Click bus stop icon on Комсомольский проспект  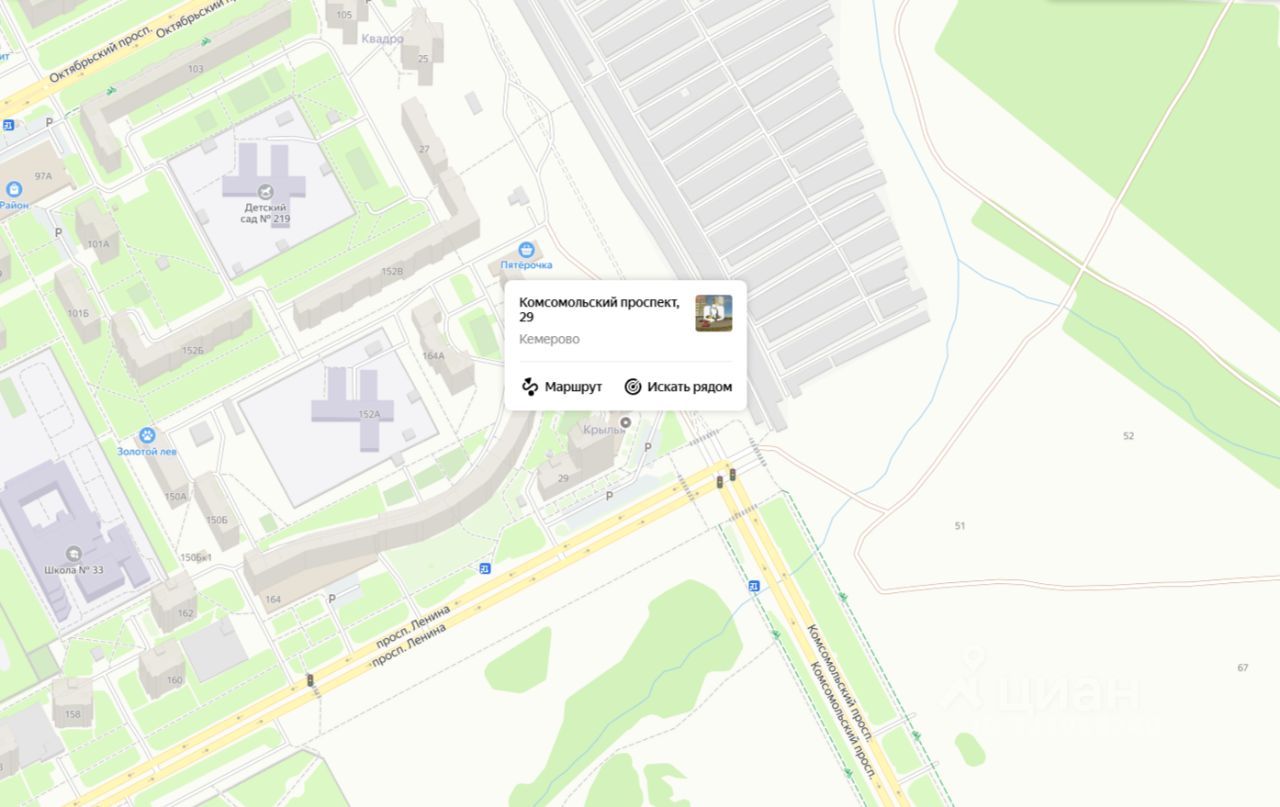pyautogui.click(x=753, y=586)
